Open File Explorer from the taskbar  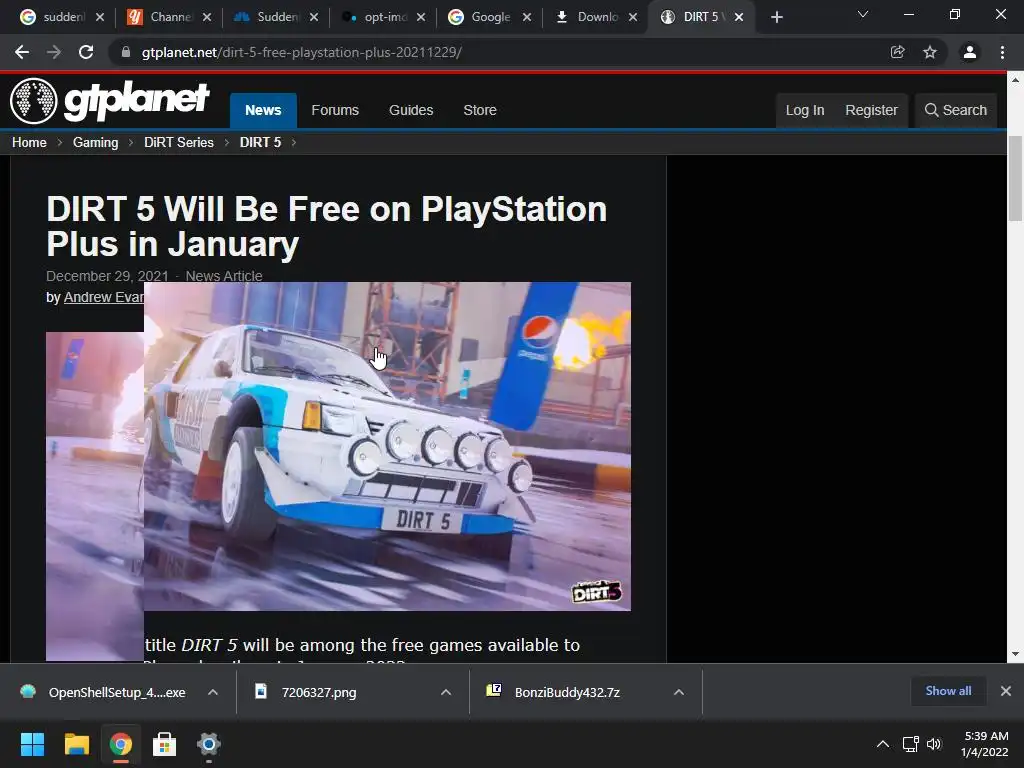click(x=76, y=744)
